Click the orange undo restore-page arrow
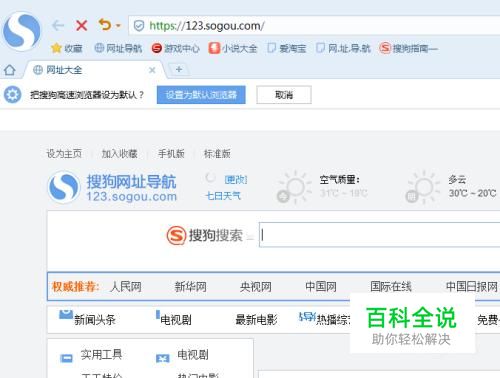 tap(105, 25)
